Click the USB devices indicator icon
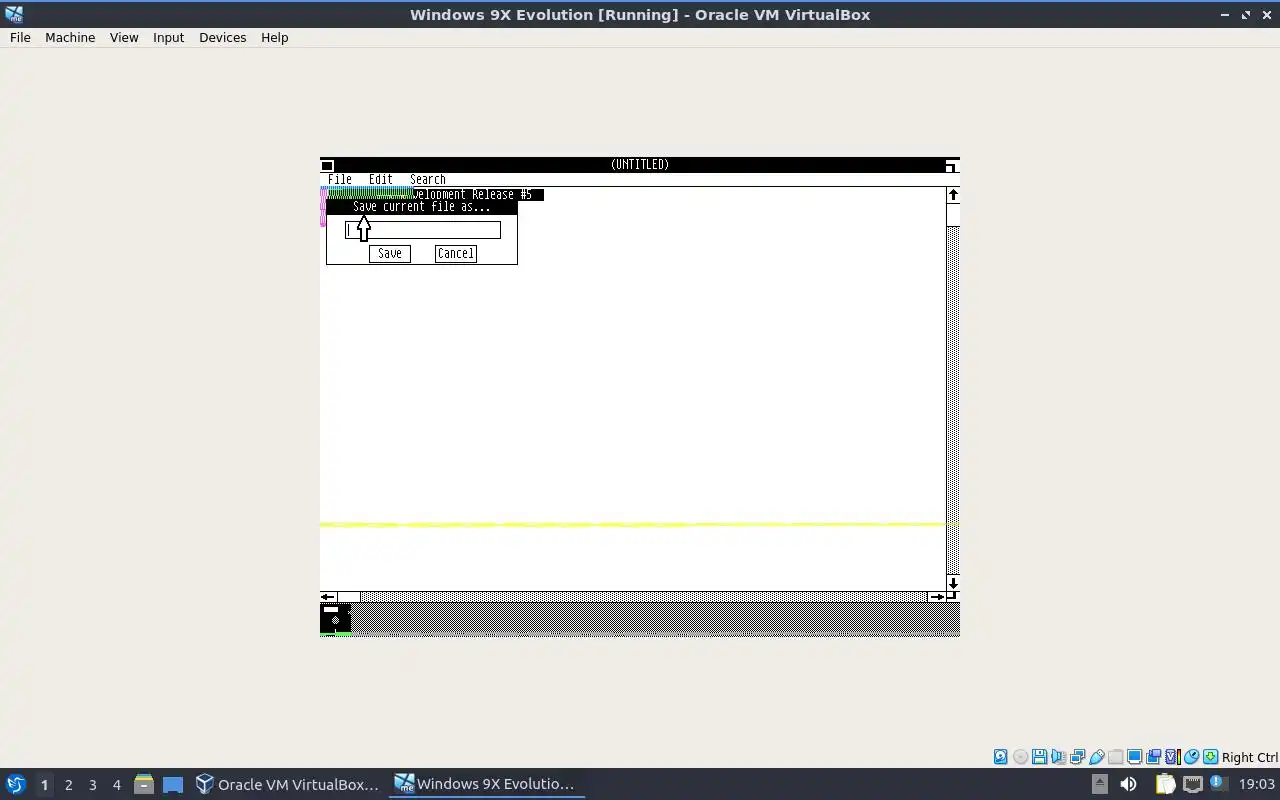Screen dimensions: 1280x800 pyautogui.click(x=1097, y=757)
